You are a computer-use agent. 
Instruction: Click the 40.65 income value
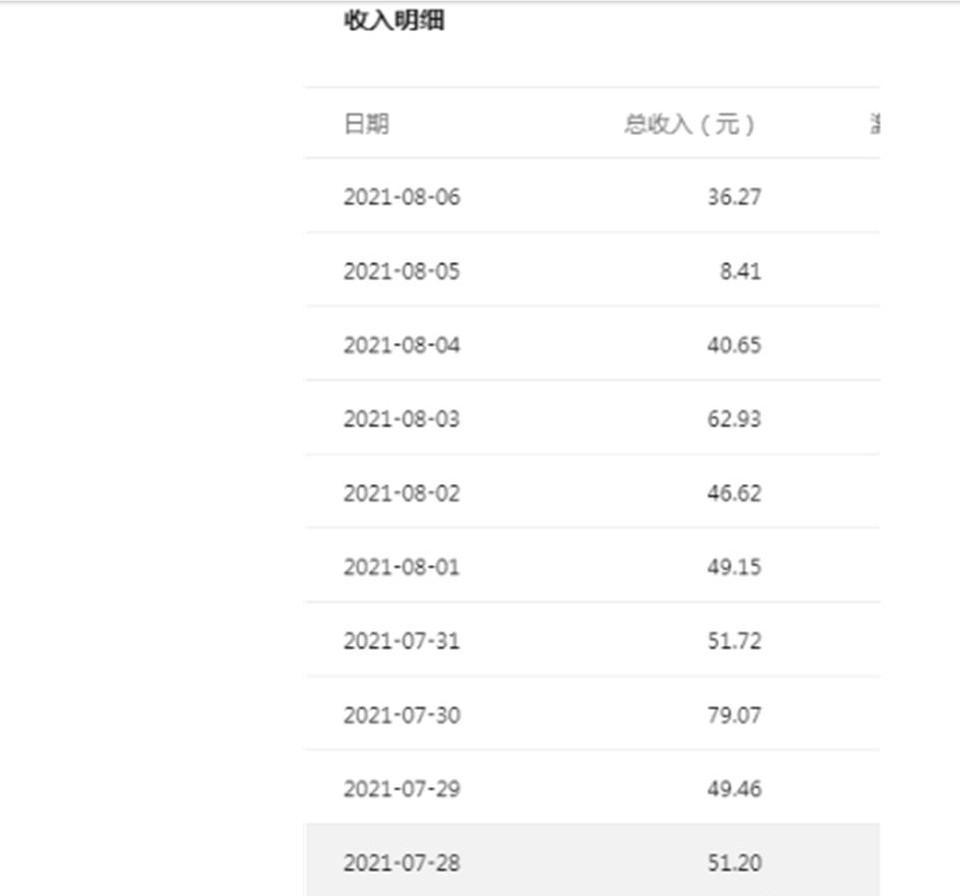click(x=734, y=345)
